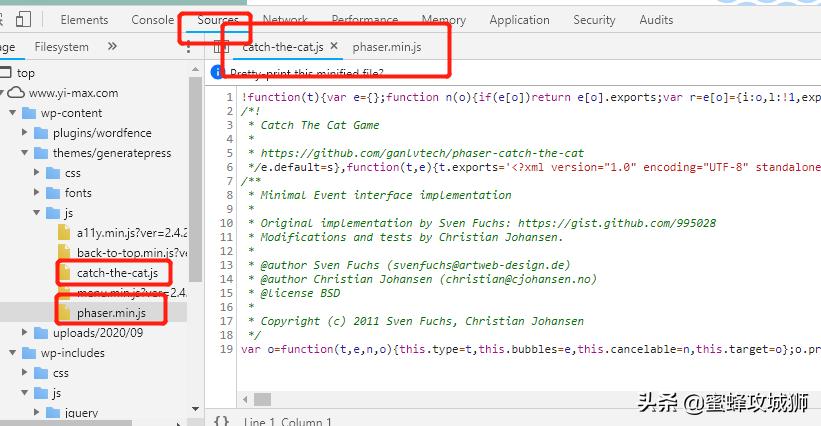Collapse the wp-content folder
The image size is (821, 426).
pyautogui.click(x=13, y=113)
